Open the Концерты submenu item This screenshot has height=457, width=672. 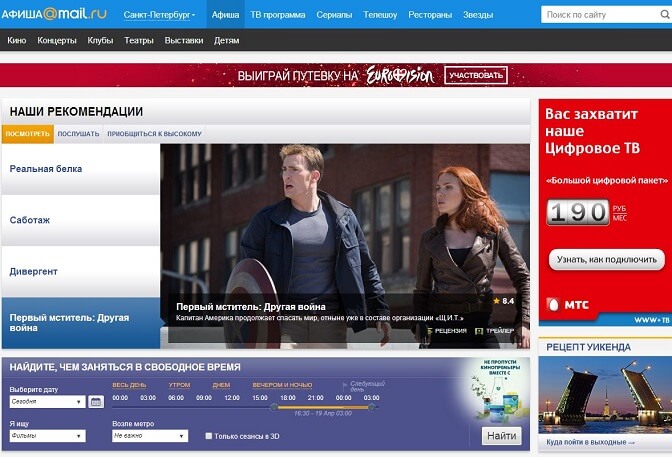(57, 40)
